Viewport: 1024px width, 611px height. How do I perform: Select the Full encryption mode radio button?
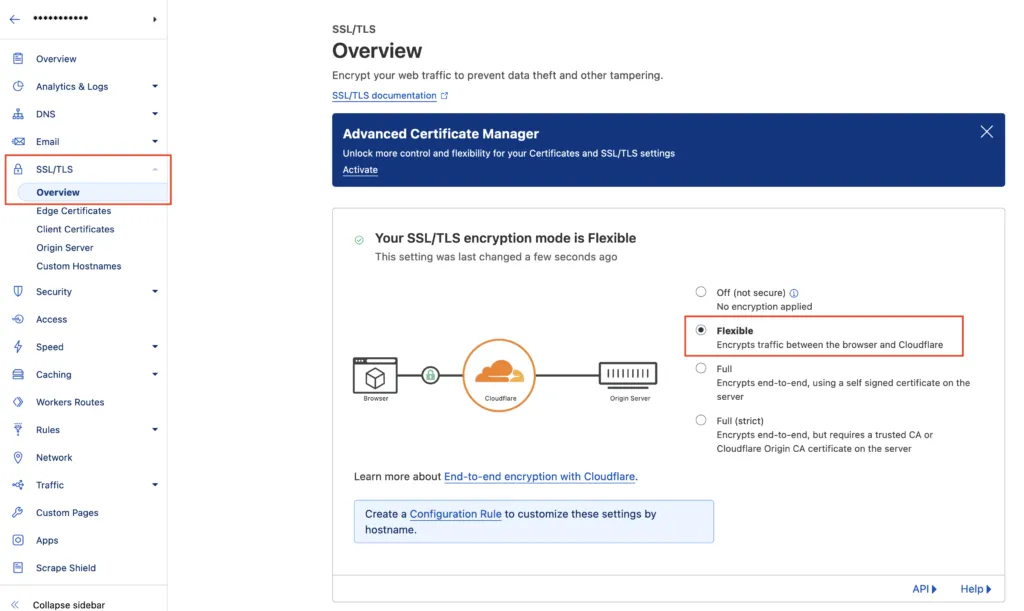click(701, 369)
